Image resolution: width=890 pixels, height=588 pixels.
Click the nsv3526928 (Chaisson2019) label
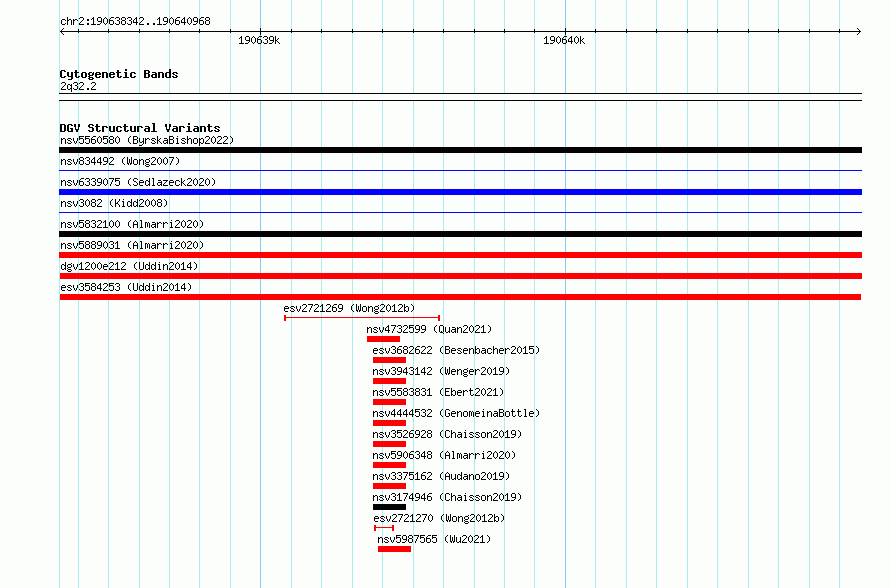click(447, 434)
